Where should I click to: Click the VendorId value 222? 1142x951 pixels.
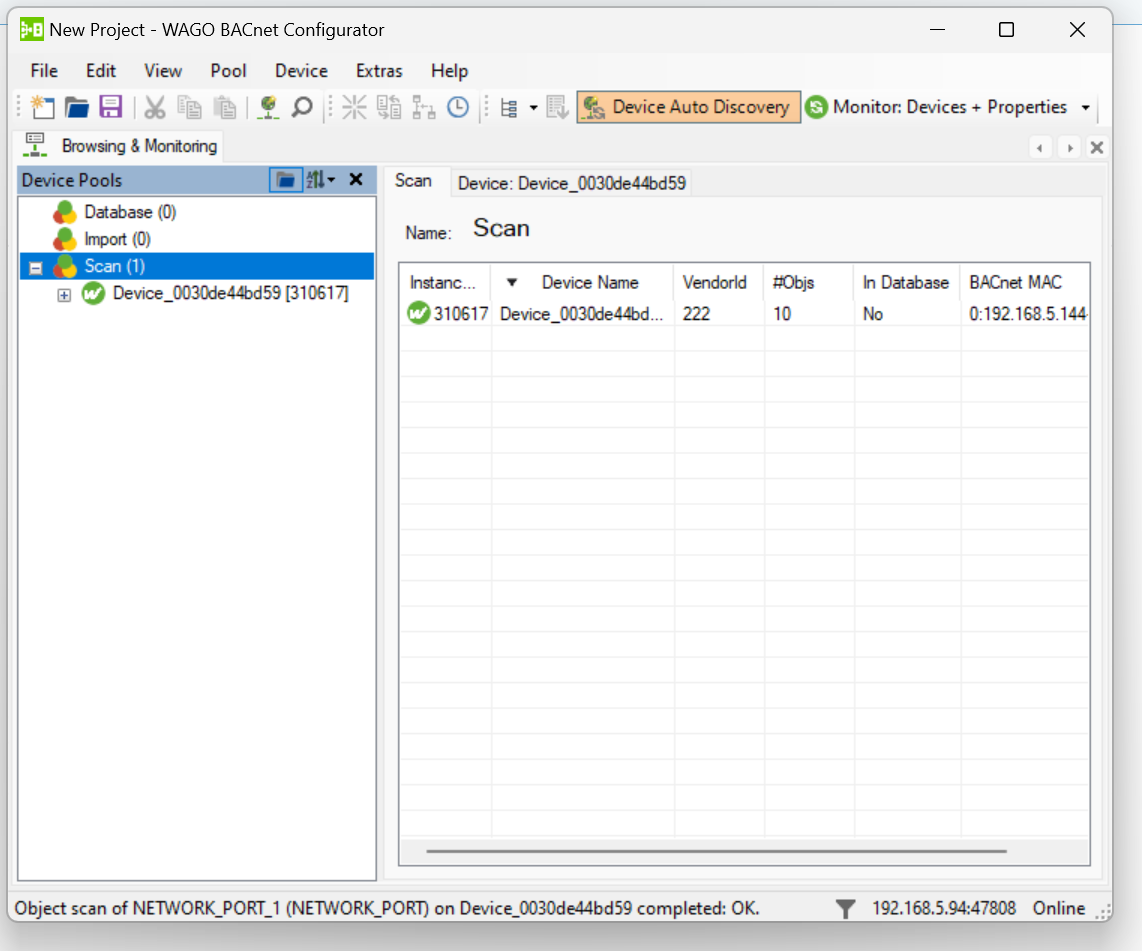[x=696, y=314]
